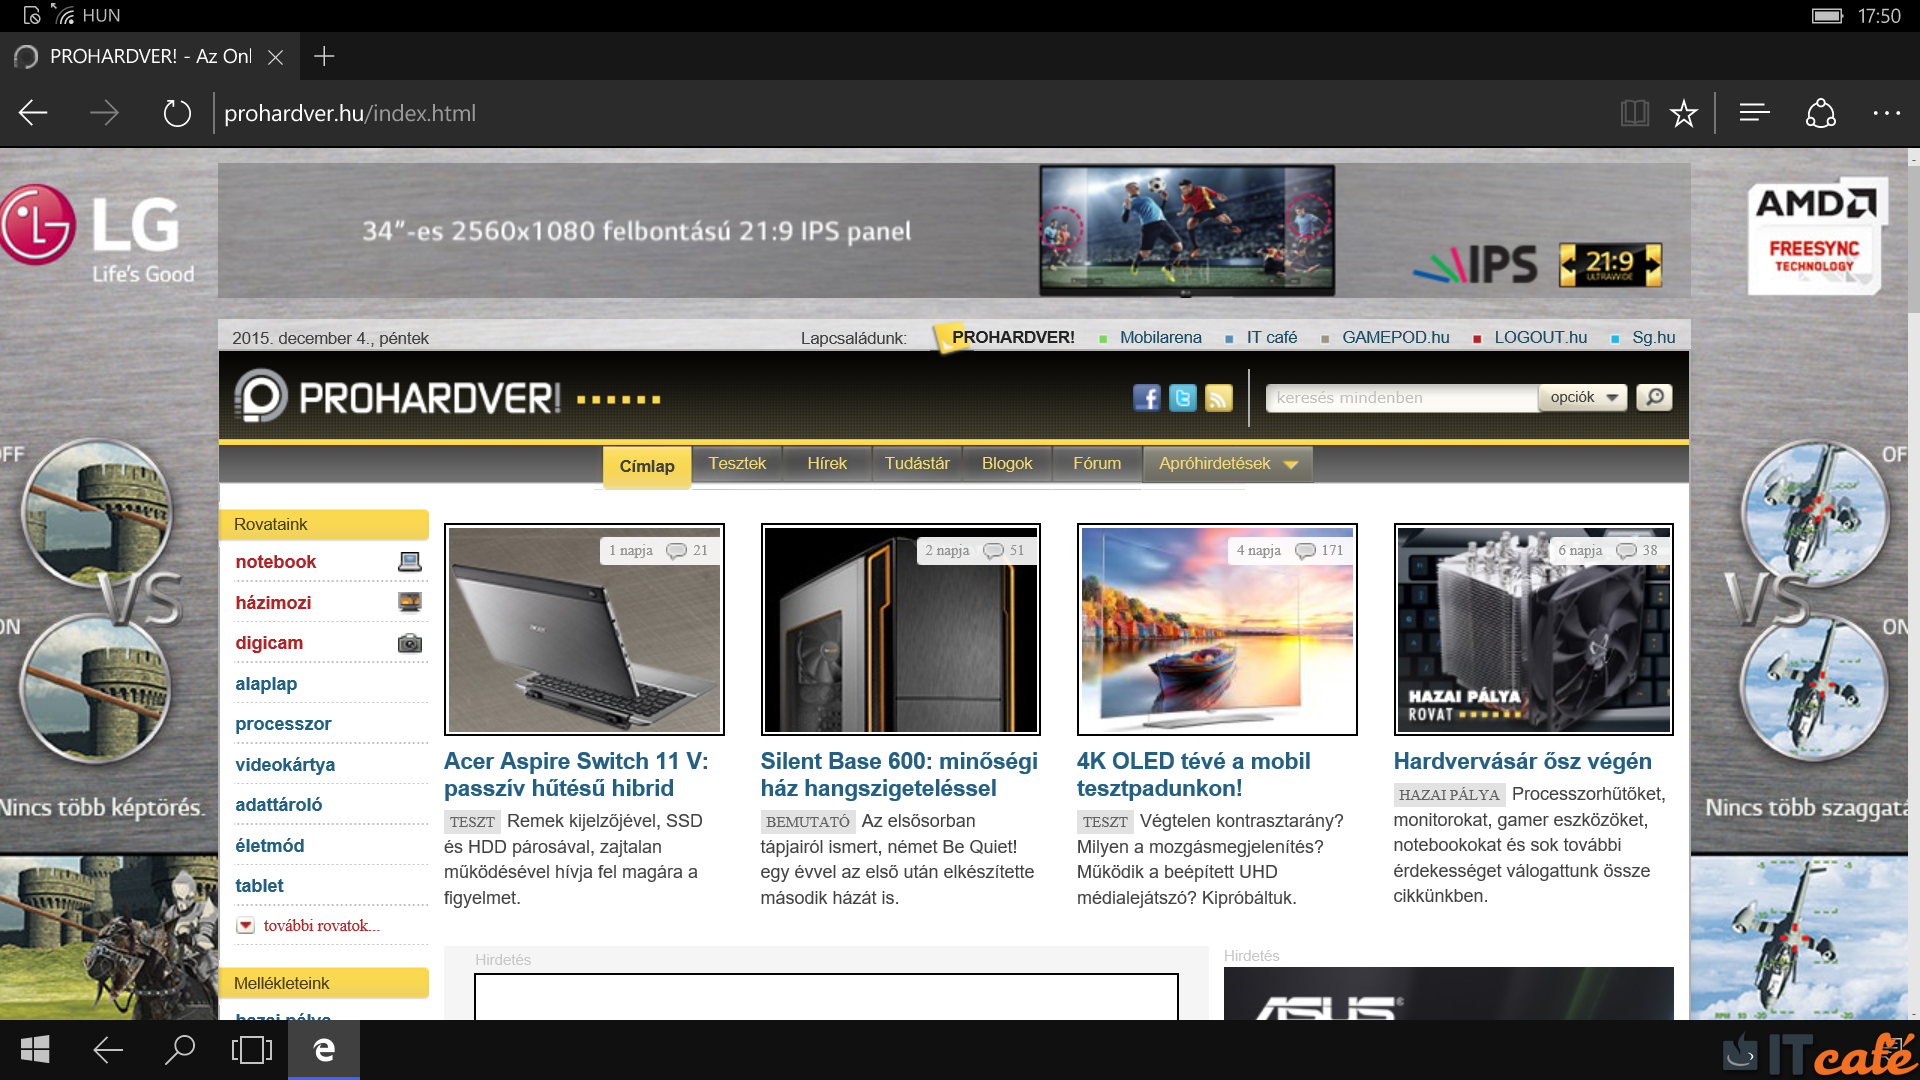Open the Twitter icon in site header

(x=1183, y=398)
